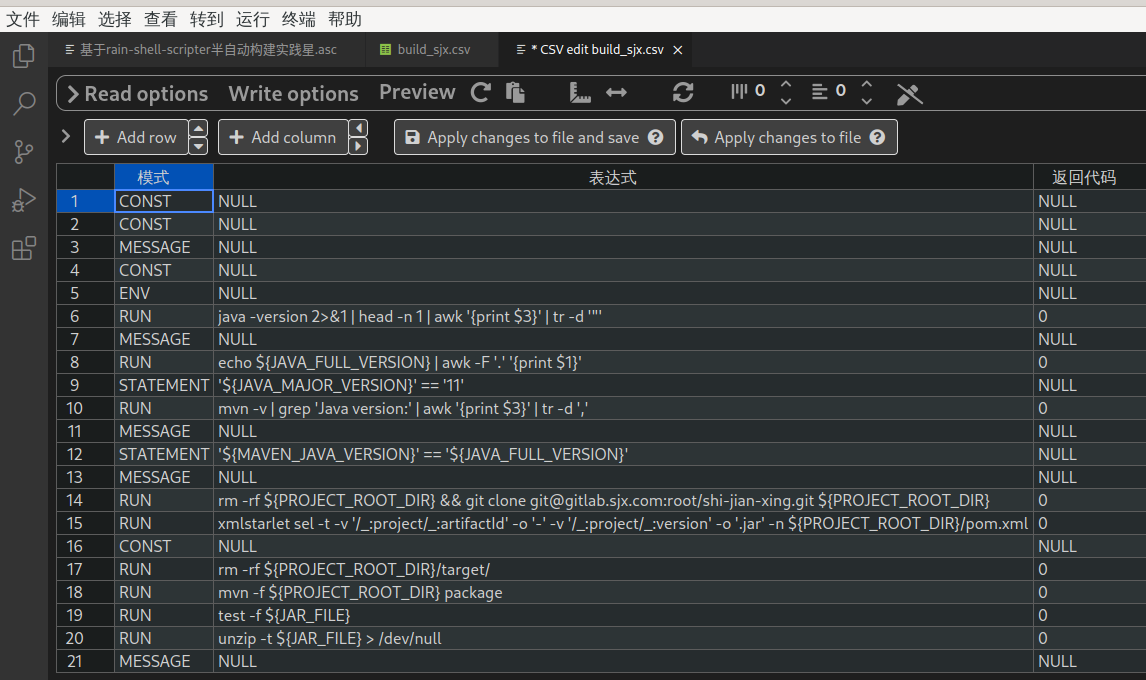Screen dimensions: 1146x680
Task: Open the Search view in sidebar
Action: coord(23,104)
